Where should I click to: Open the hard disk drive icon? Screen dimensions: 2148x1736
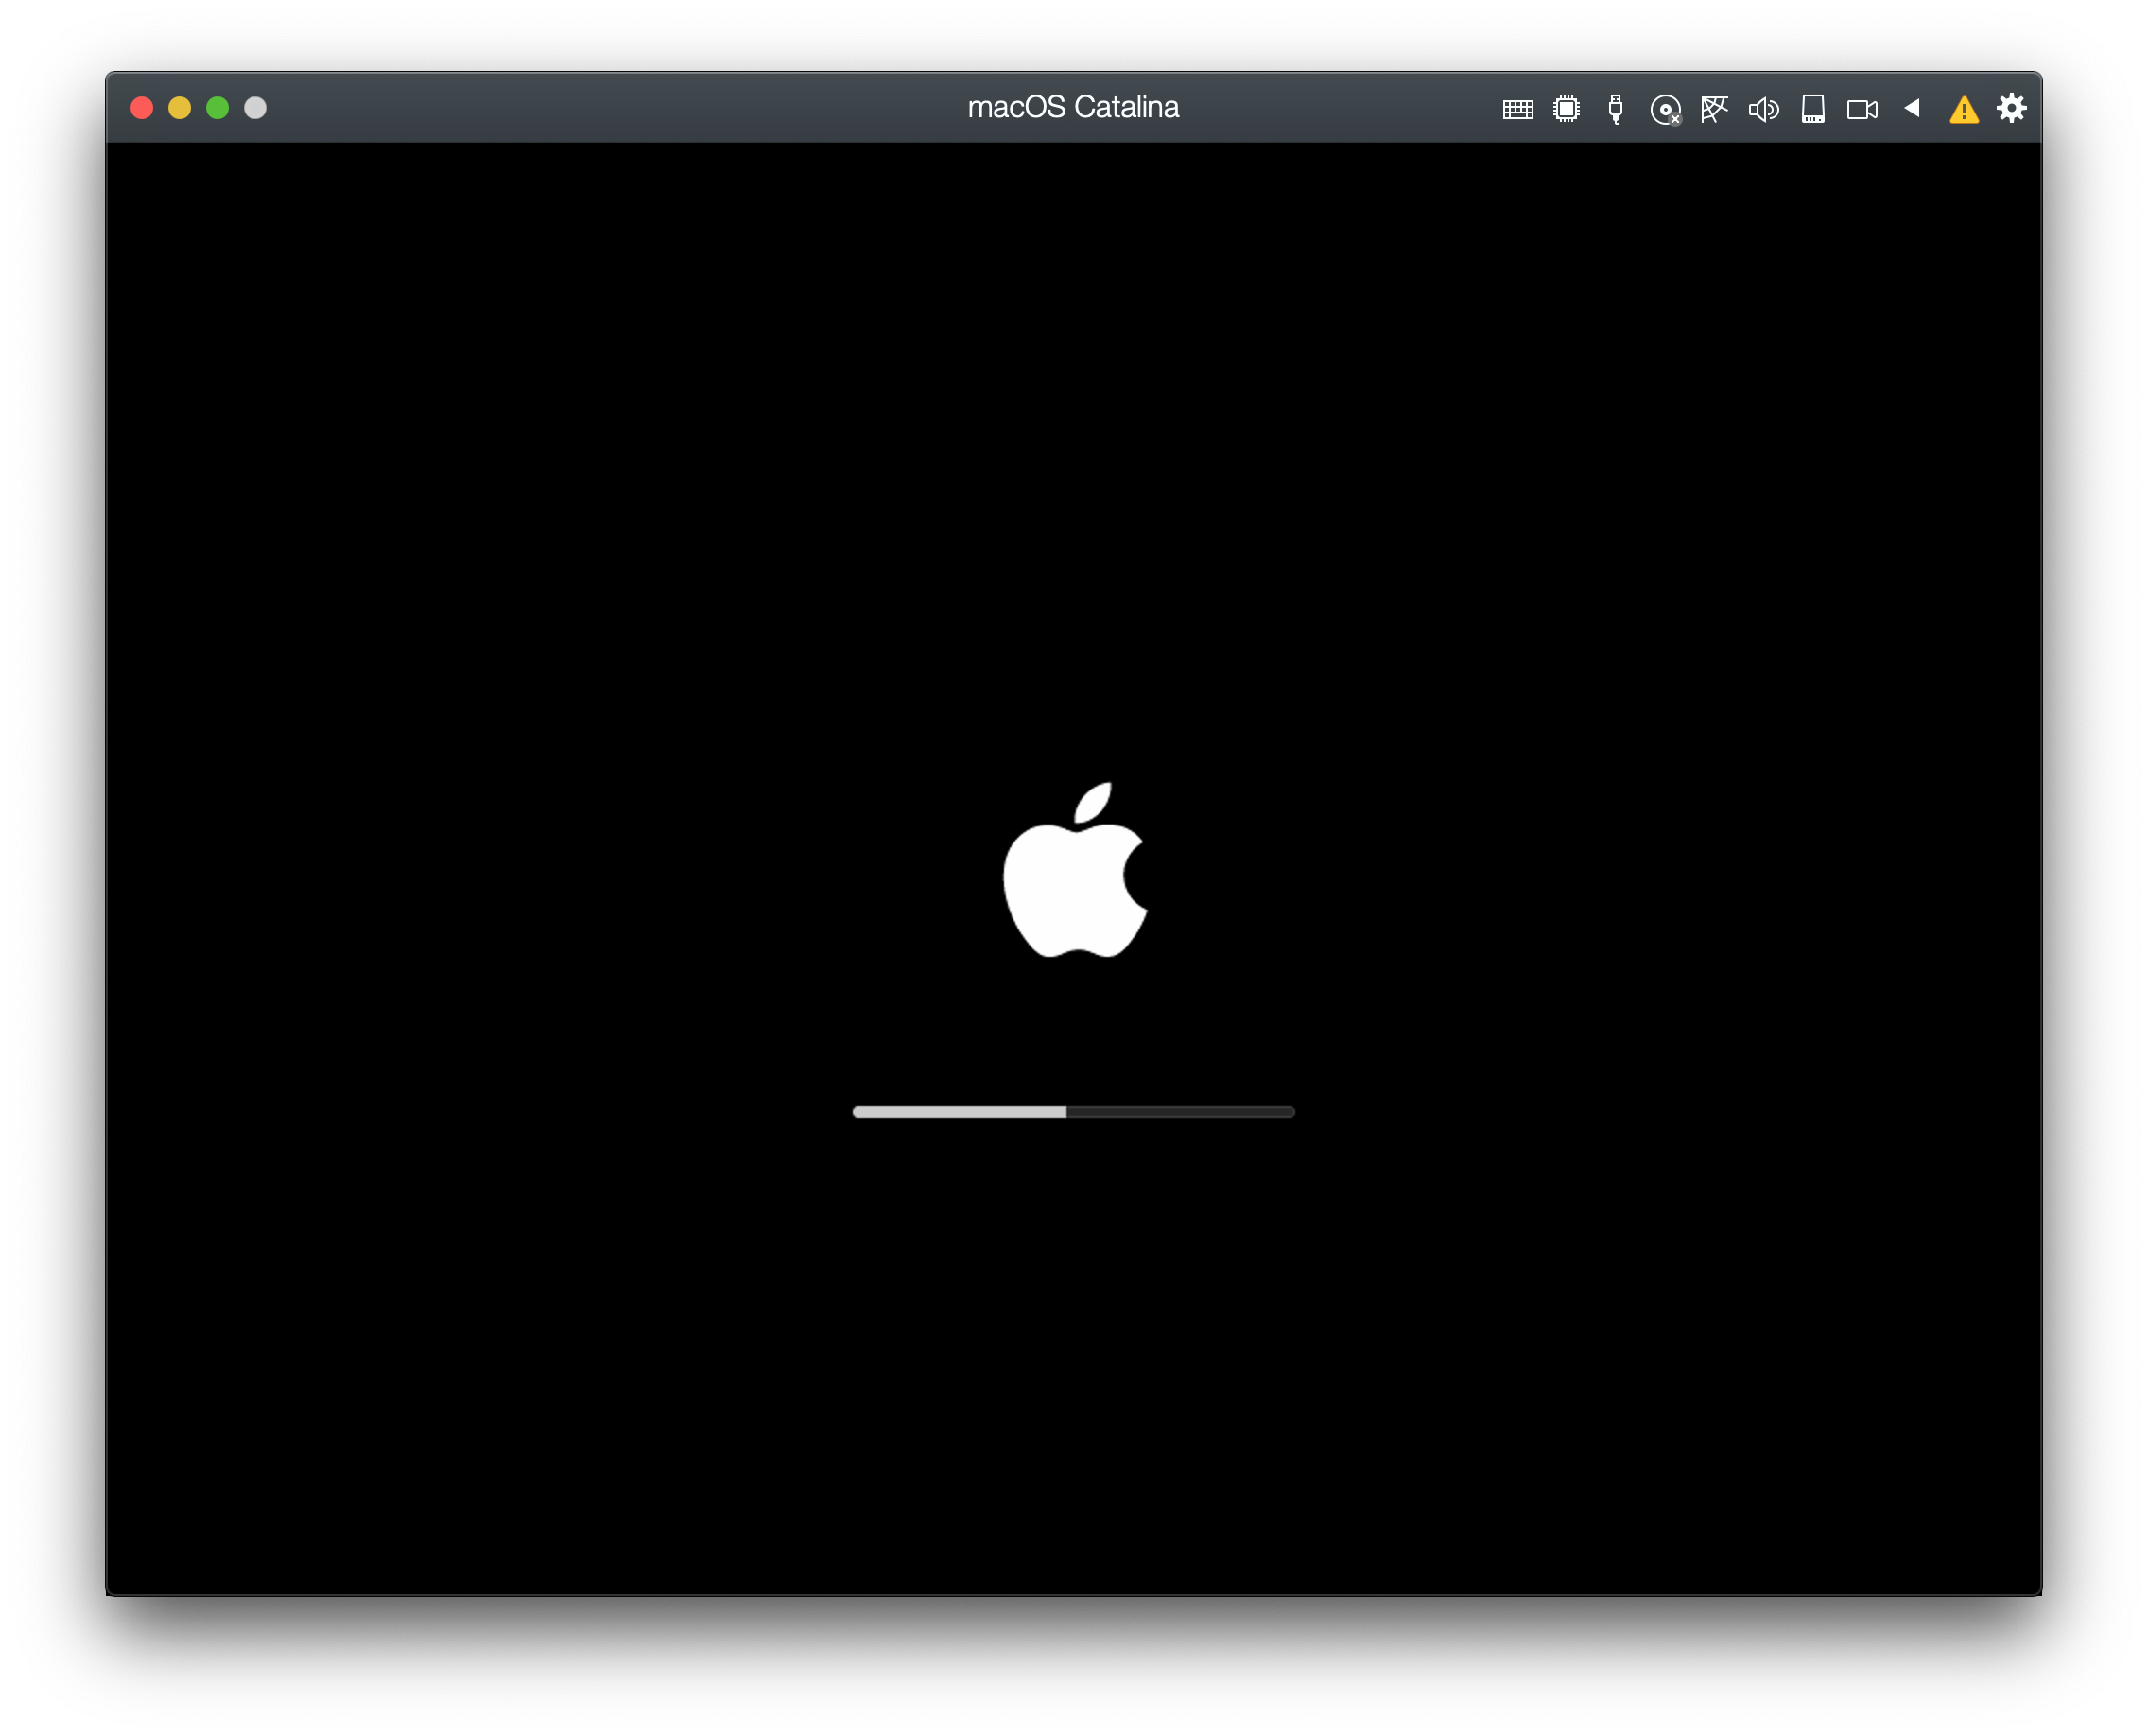[x=1812, y=108]
